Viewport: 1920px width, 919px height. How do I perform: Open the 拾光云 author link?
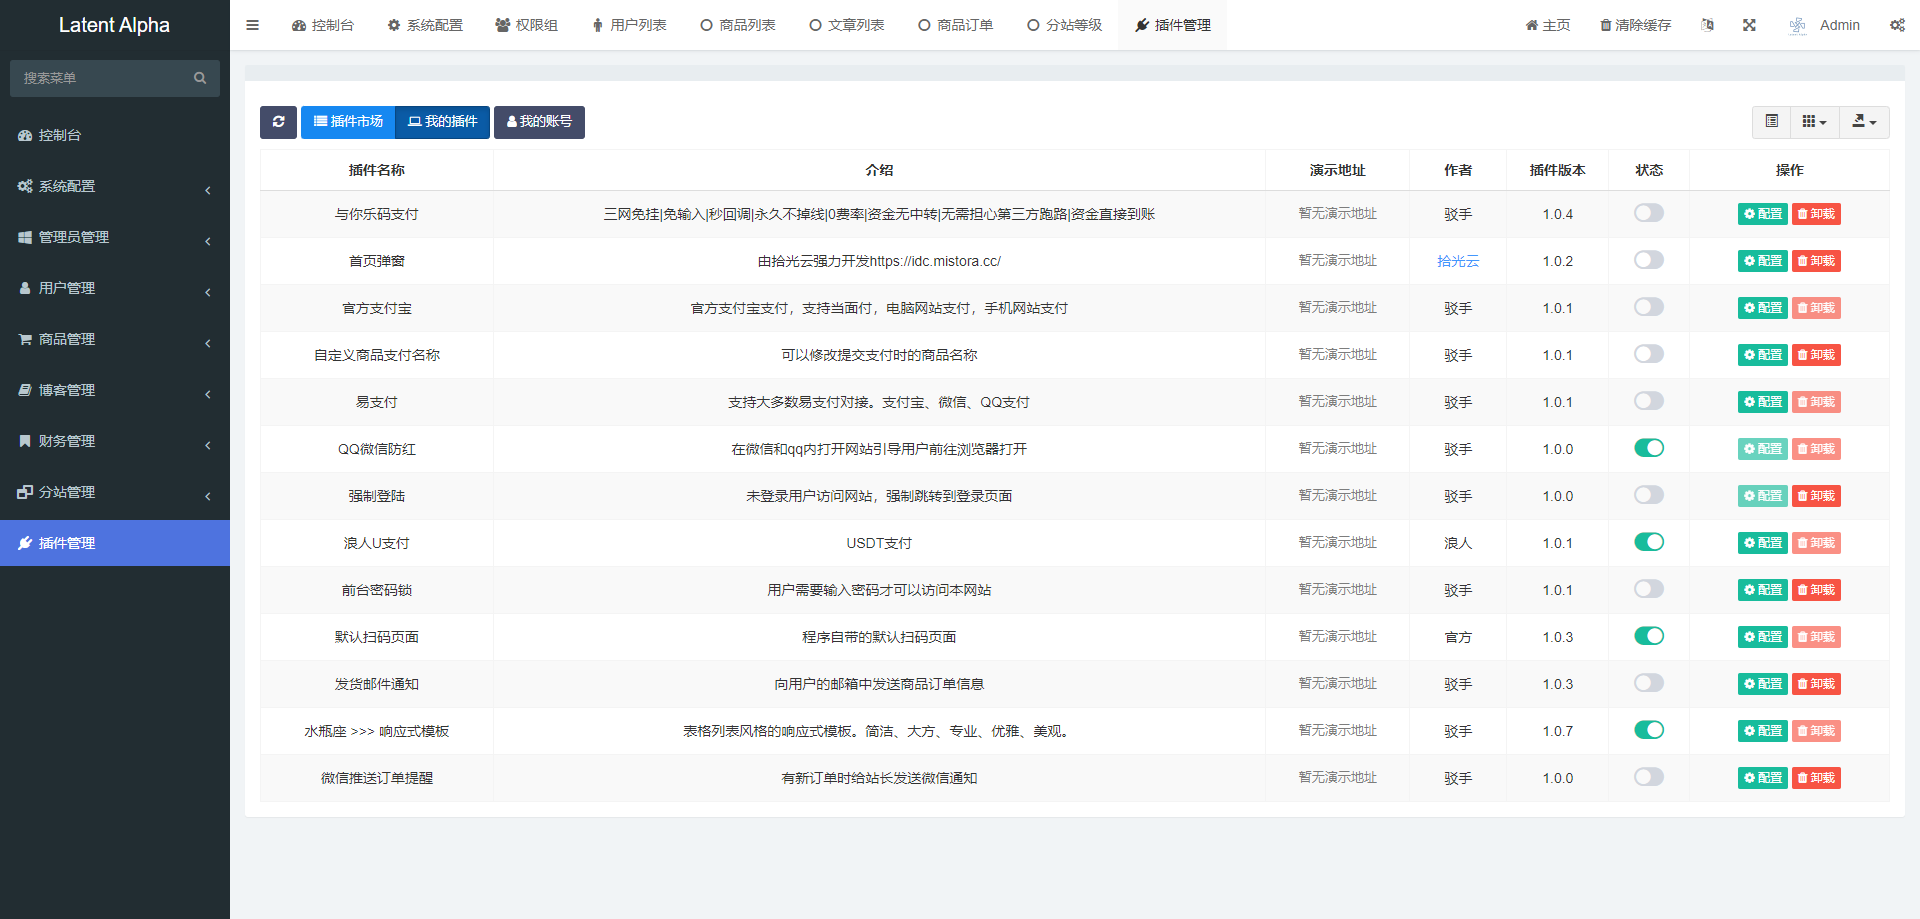coord(1457,261)
